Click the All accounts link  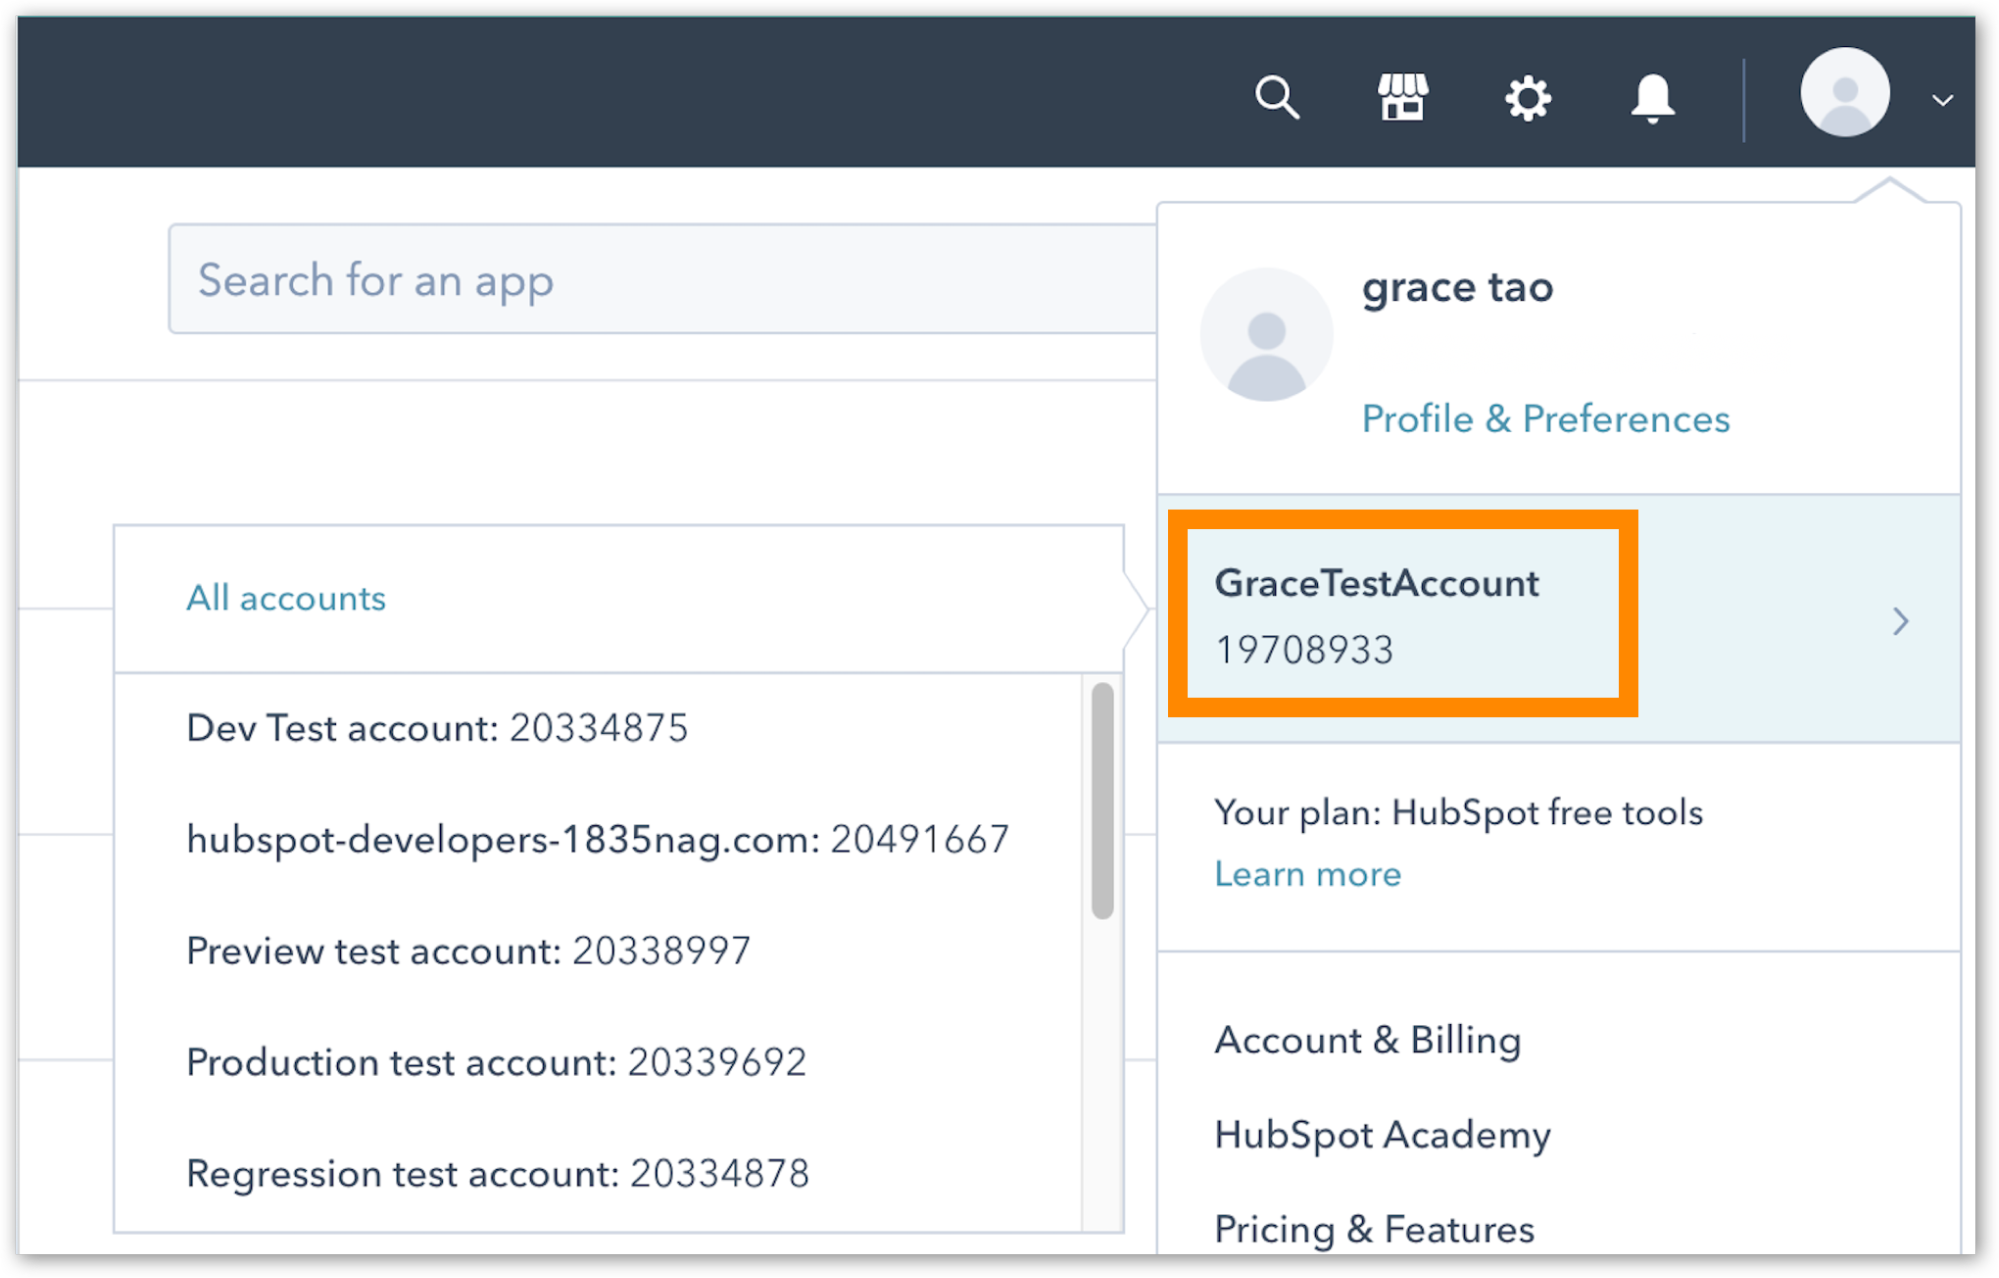[x=286, y=598]
